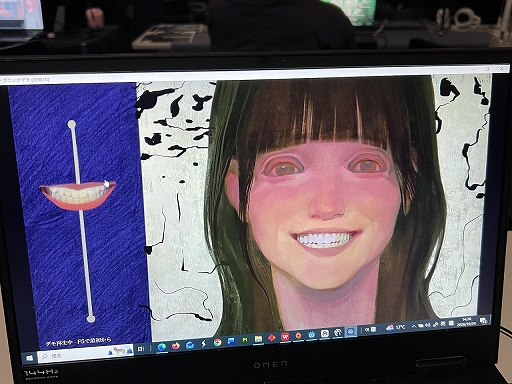This screenshot has height=384, width=512.
Task: Launch Firefox from the taskbar
Action: pyautogui.click(x=176, y=346)
